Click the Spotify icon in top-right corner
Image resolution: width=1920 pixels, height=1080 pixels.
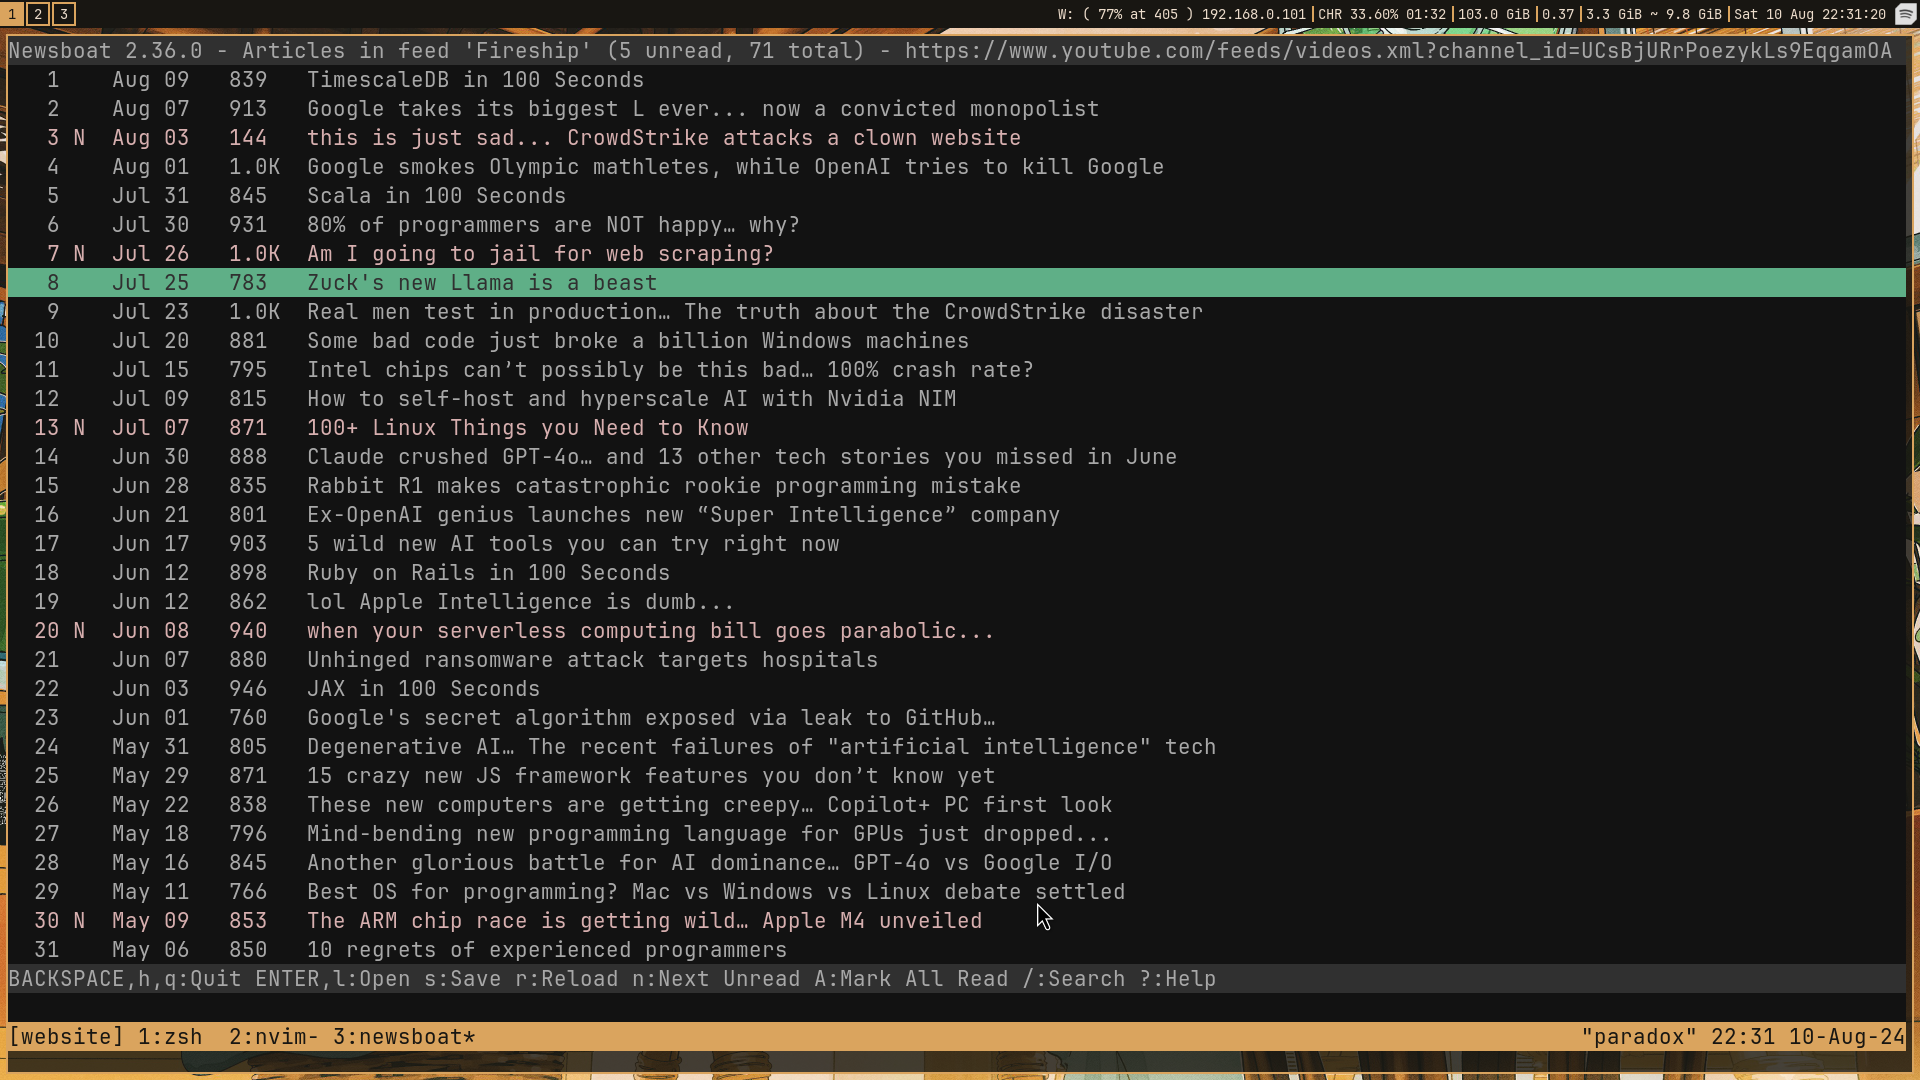[1905, 14]
